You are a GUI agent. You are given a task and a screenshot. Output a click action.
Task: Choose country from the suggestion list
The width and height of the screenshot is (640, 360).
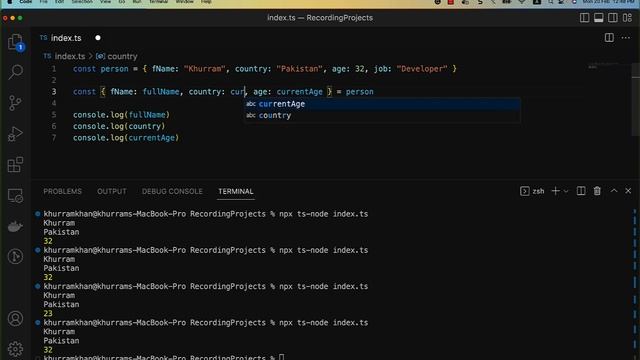tap(382, 116)
